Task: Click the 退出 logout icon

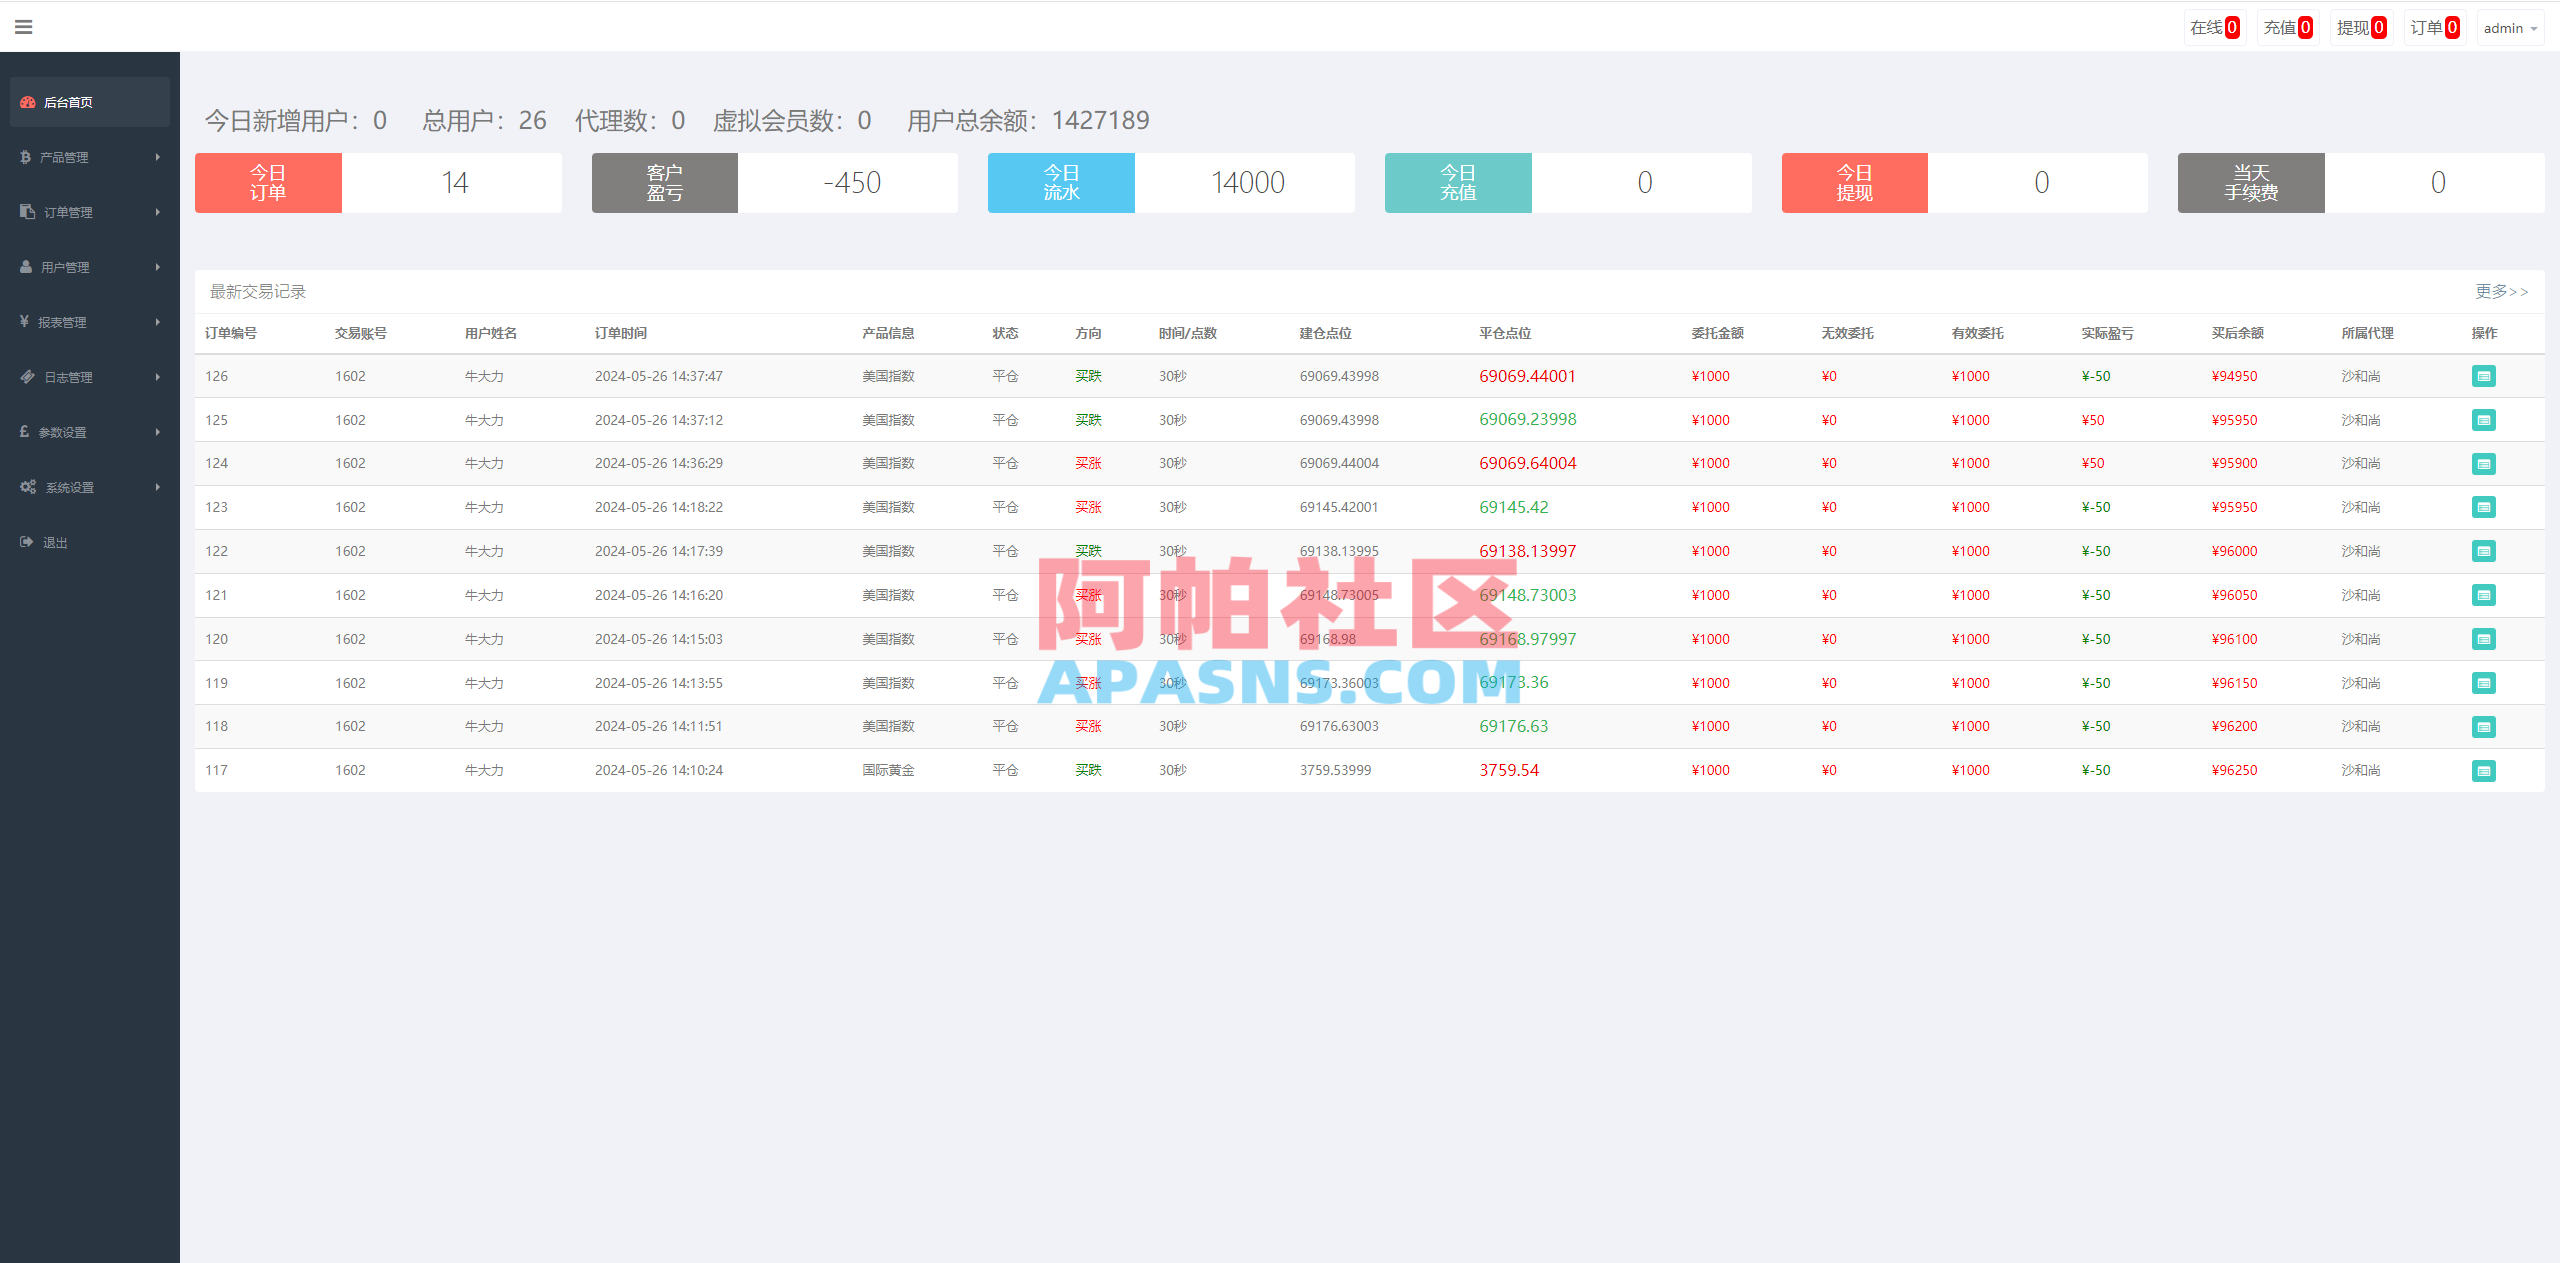Action: 26,541
